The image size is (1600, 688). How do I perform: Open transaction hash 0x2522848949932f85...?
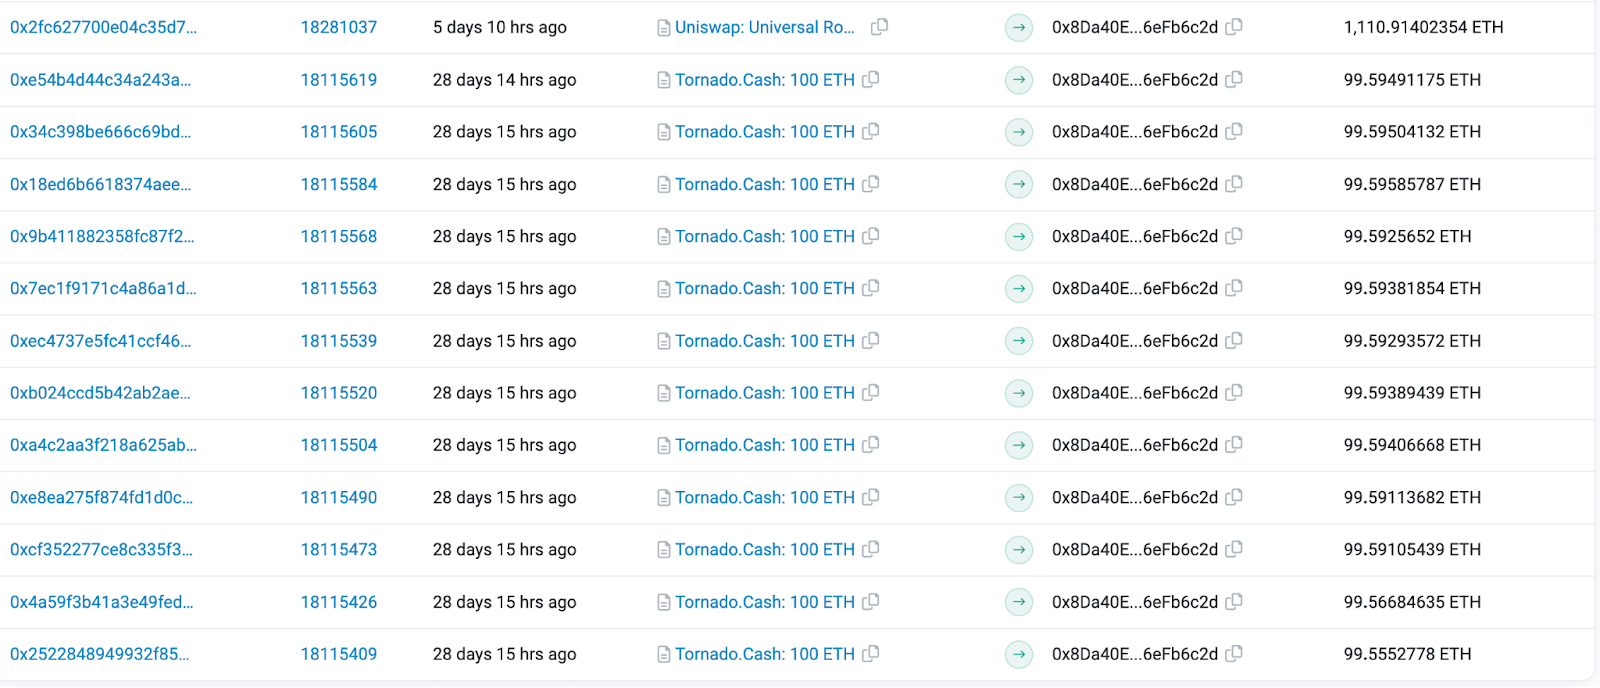[99, 654]
